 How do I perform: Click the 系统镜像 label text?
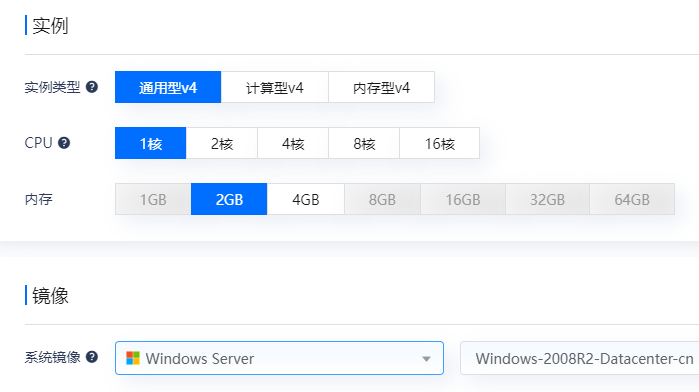point(52,357)
